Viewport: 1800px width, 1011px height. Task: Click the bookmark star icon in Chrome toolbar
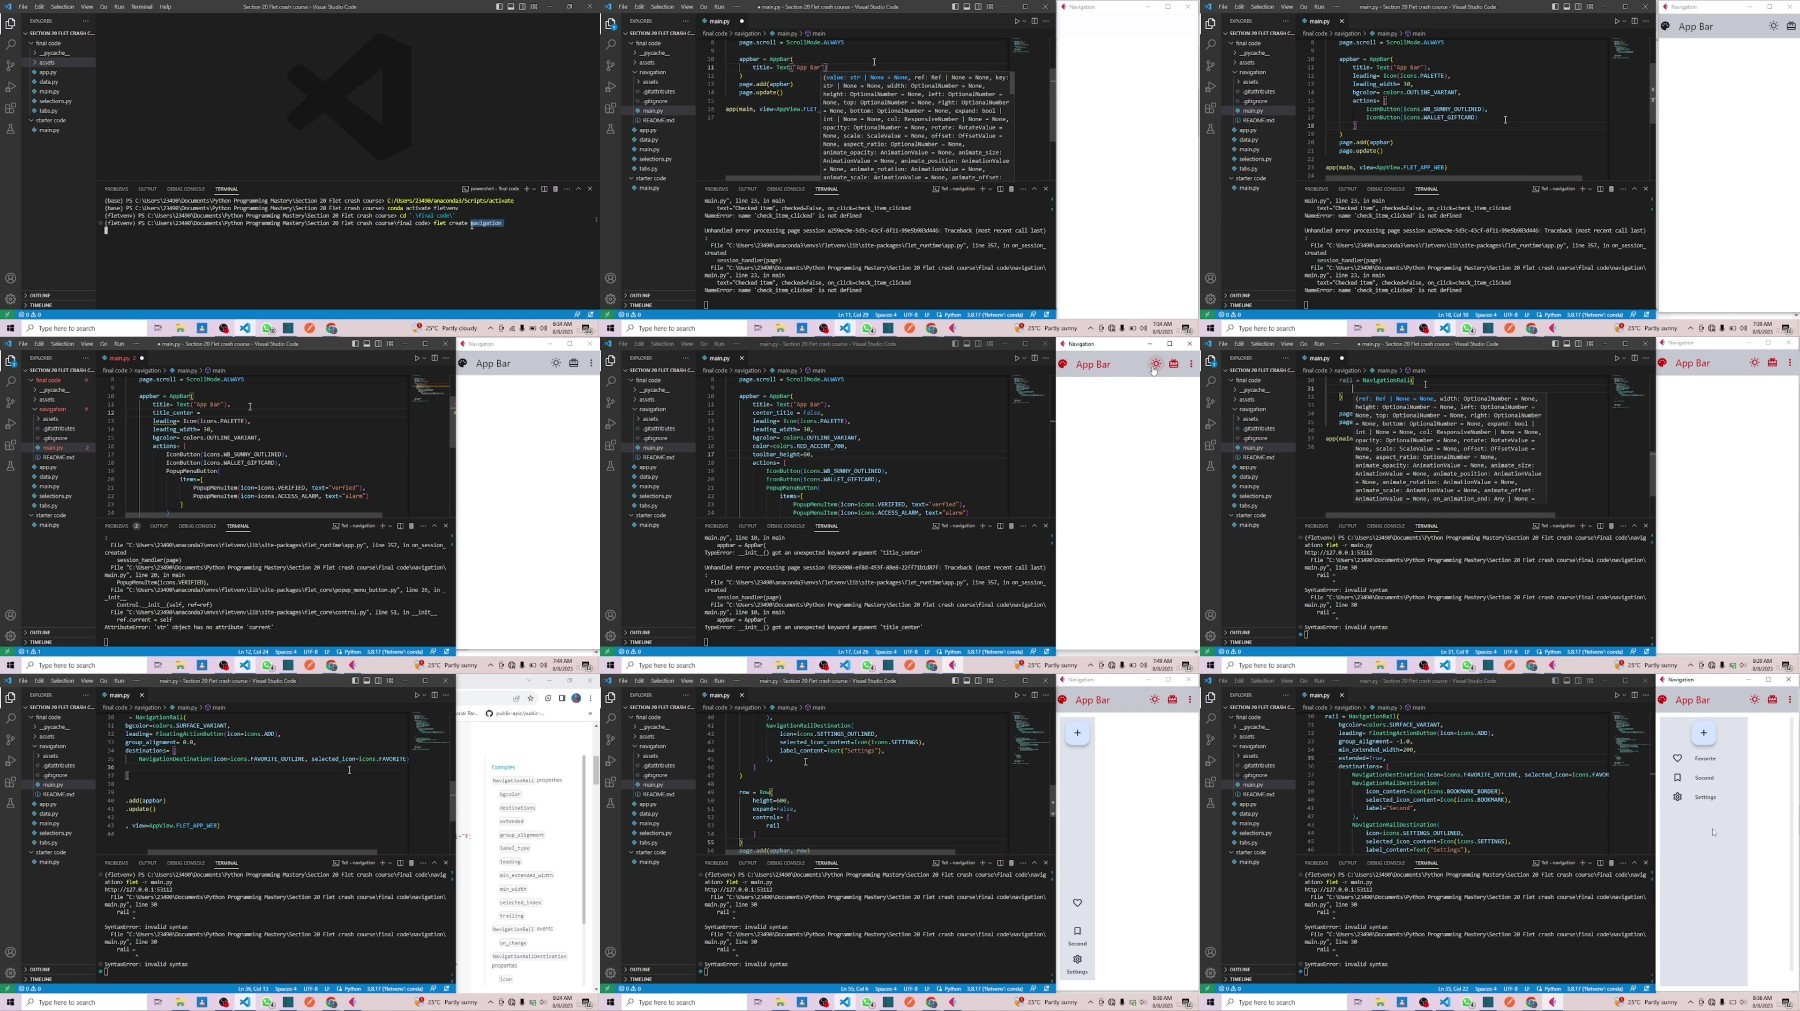pos(531,698)
